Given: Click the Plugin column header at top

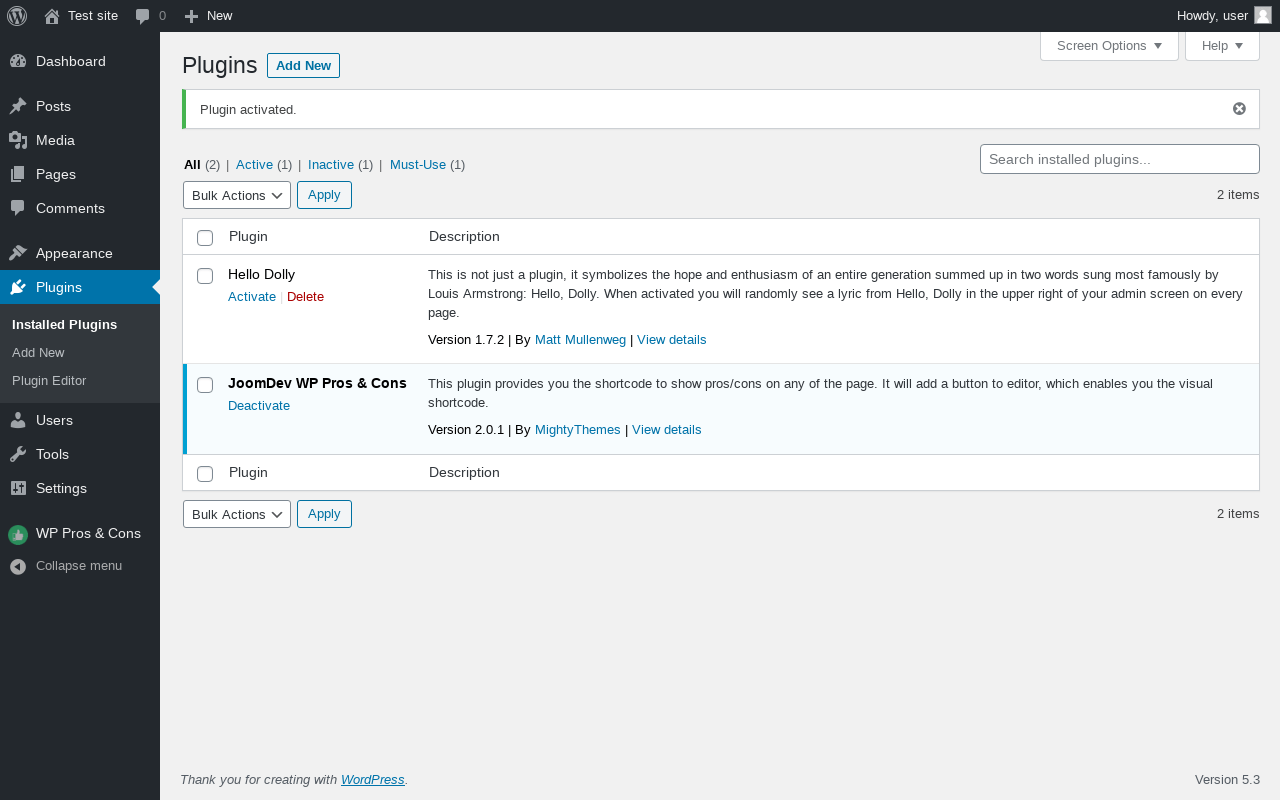Looking at the screenshot, I should [248, 237].
